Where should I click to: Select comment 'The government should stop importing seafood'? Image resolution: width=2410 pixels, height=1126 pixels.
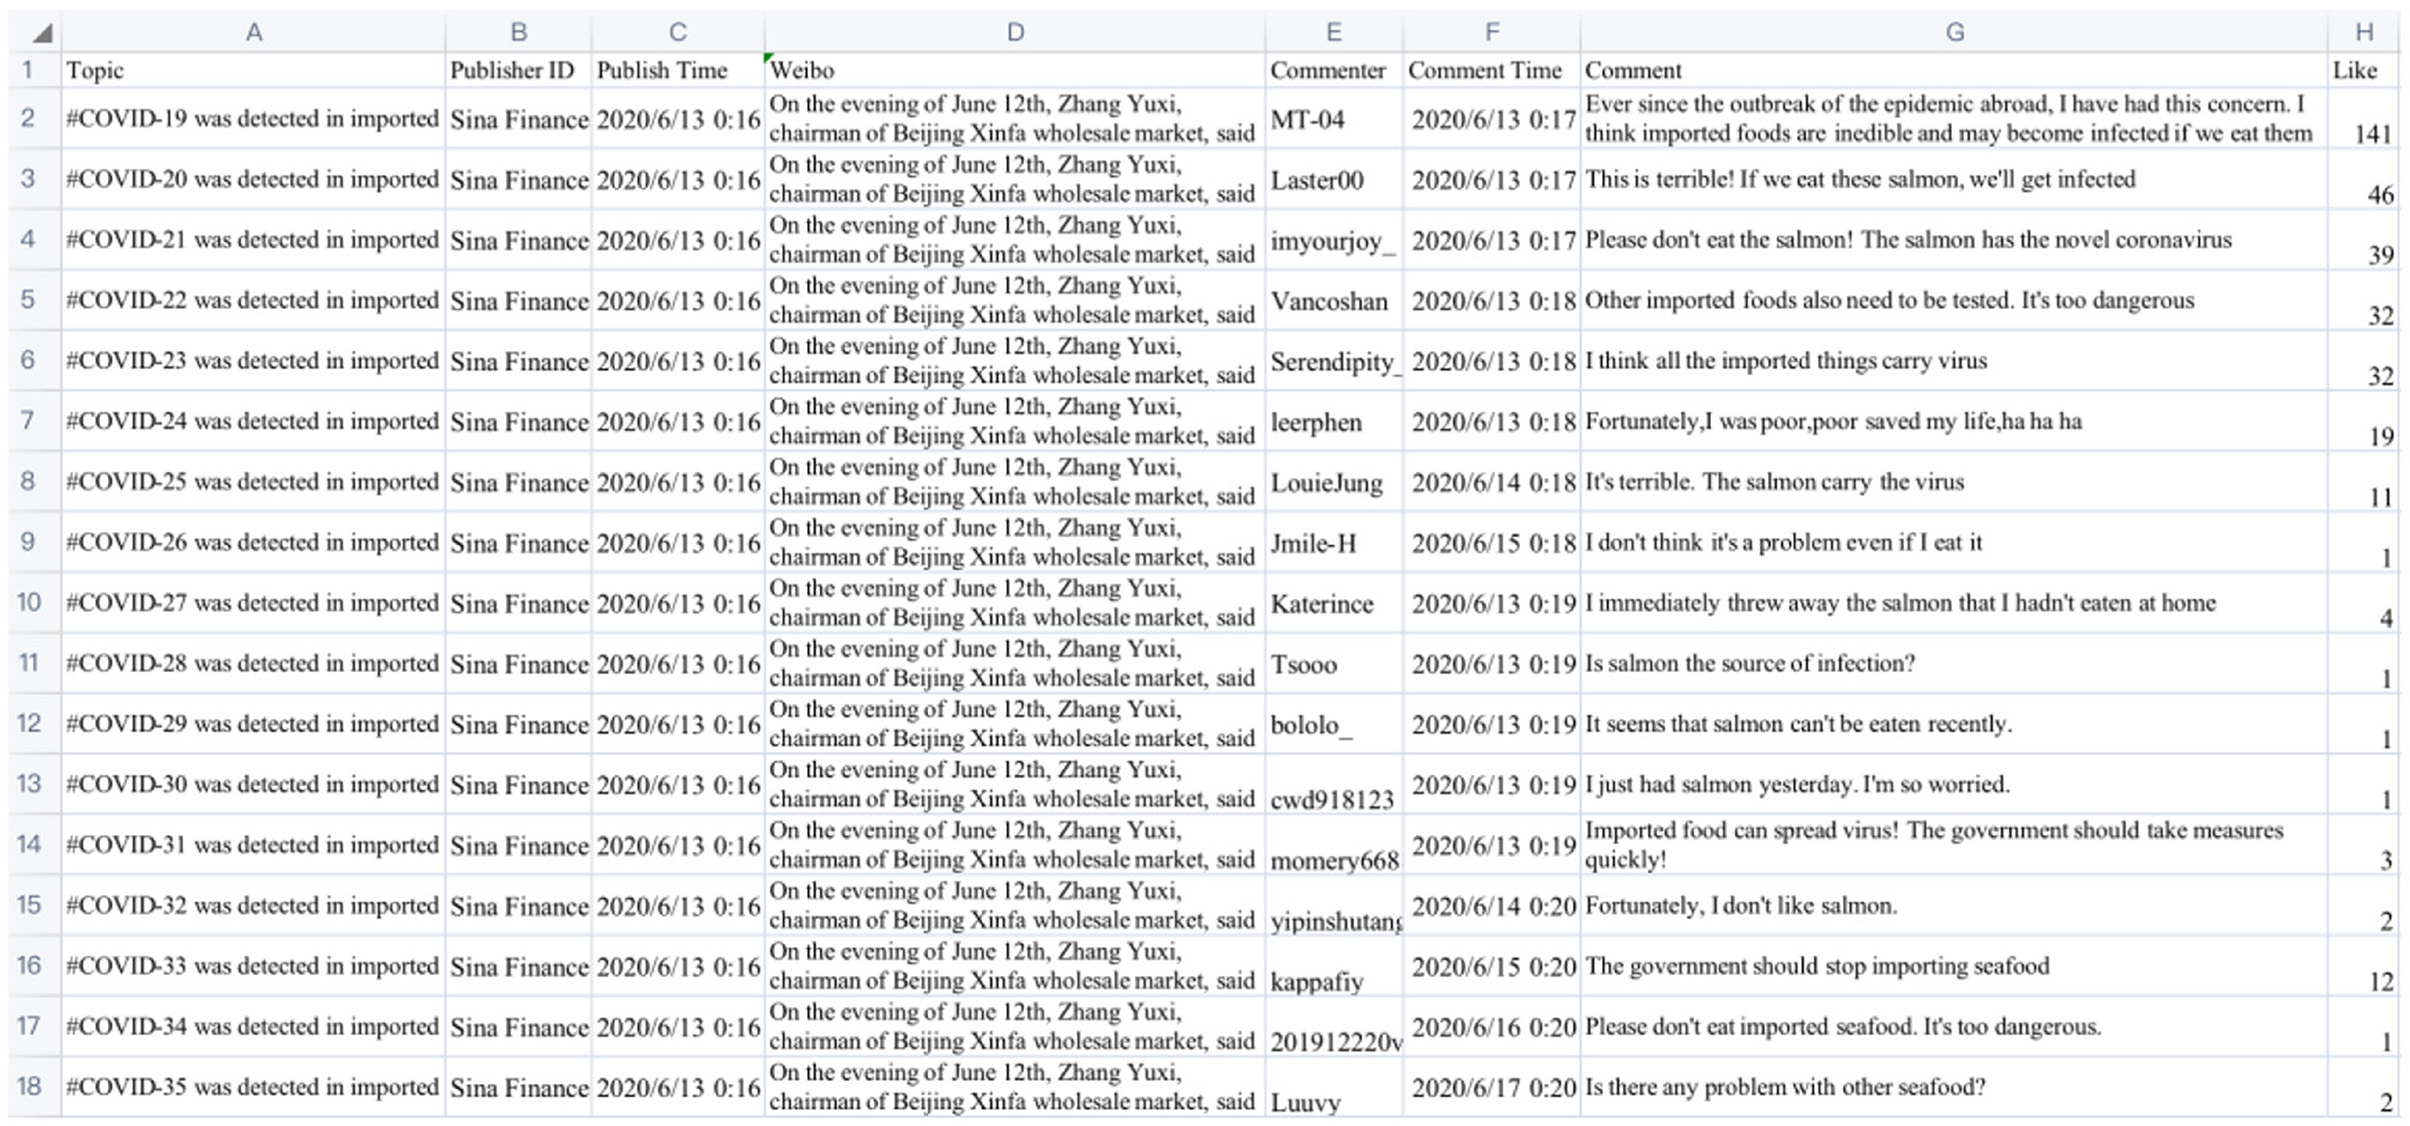click(x=1954, y=966)
